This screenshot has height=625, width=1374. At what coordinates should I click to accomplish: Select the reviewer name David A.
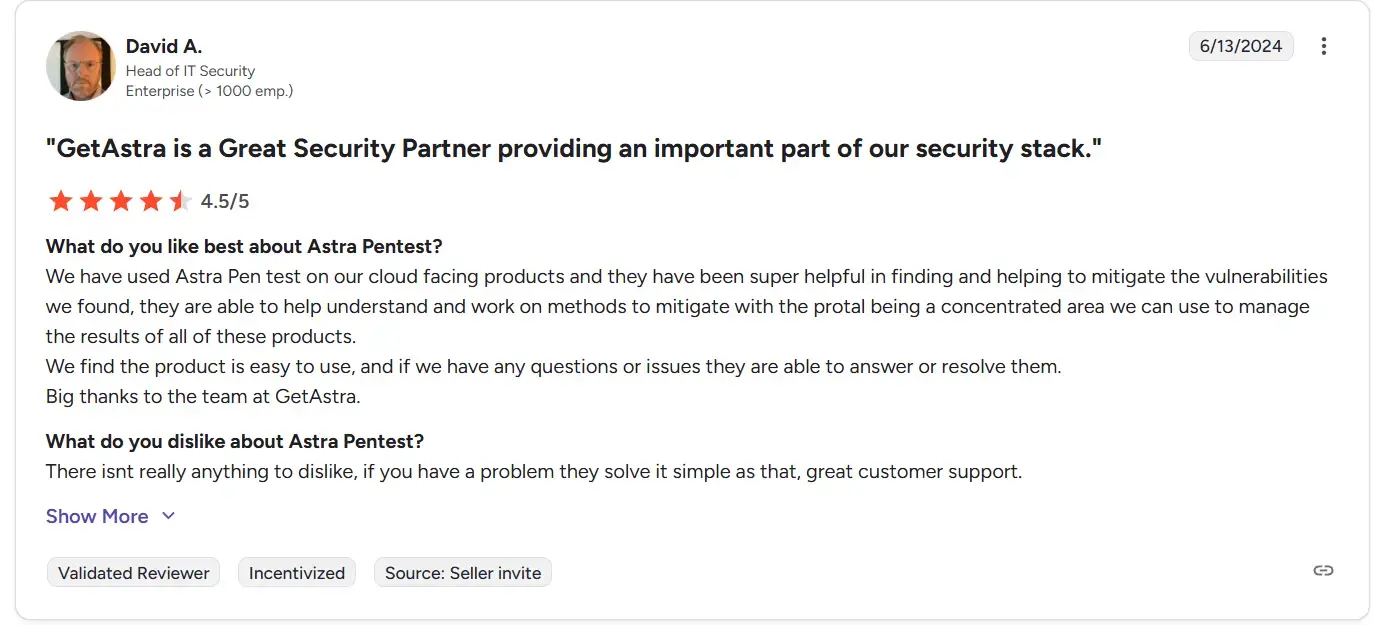tap(164, 46)
